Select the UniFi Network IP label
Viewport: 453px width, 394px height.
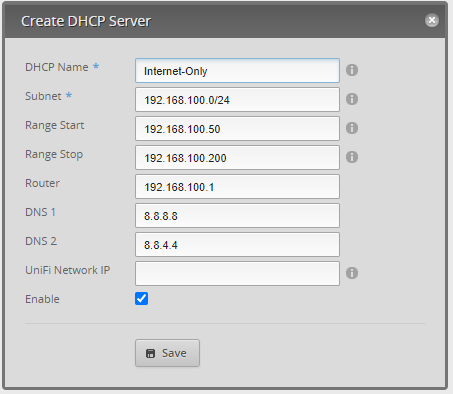[x=68, y=270]
